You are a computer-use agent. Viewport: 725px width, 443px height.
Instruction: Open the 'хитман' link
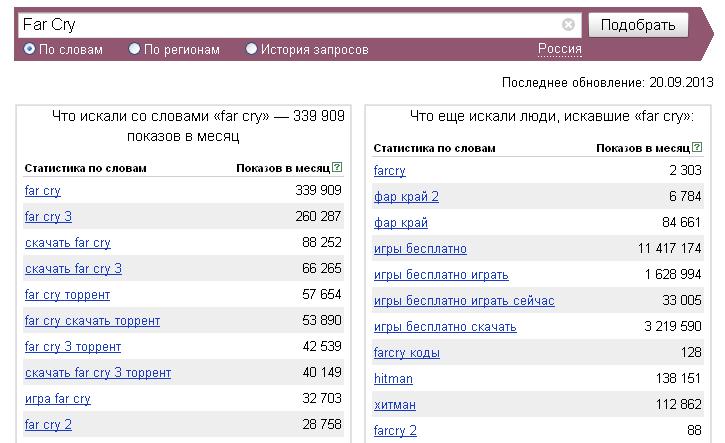pyautogui.click(x=394, y=405)
